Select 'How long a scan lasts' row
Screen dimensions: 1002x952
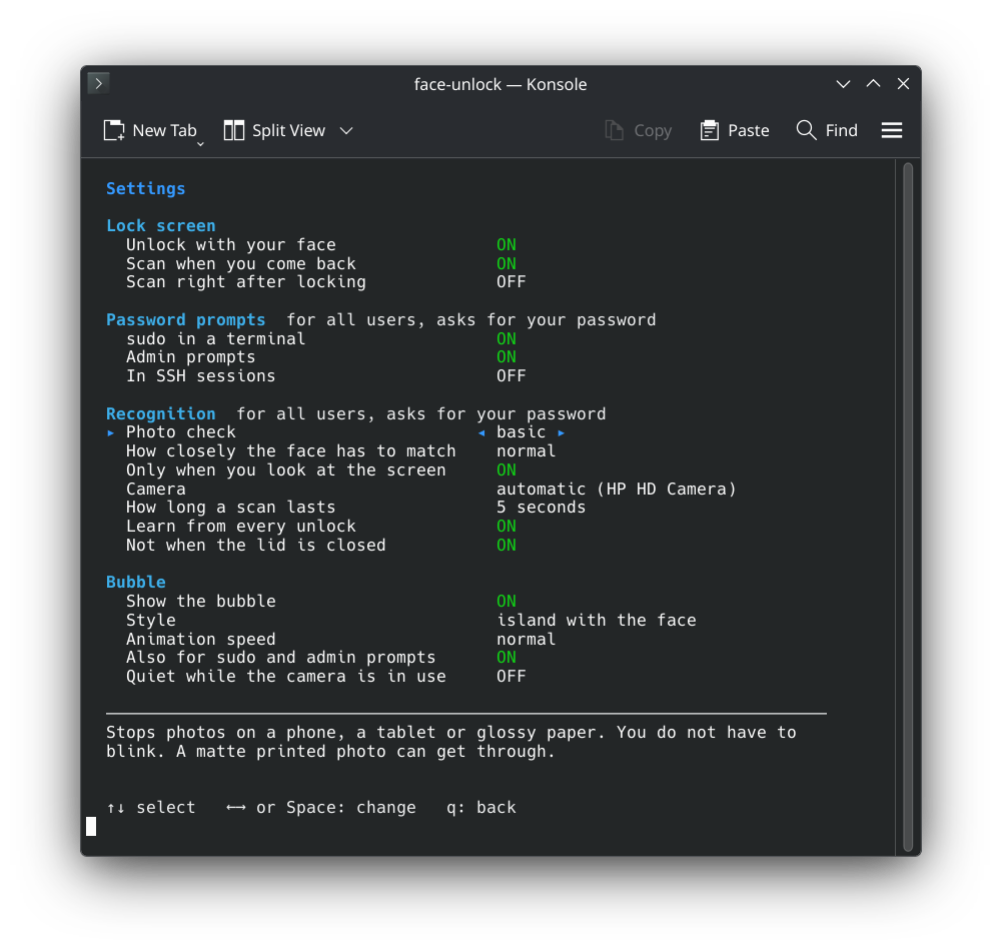pyautogui.click(x=231, y=507)
